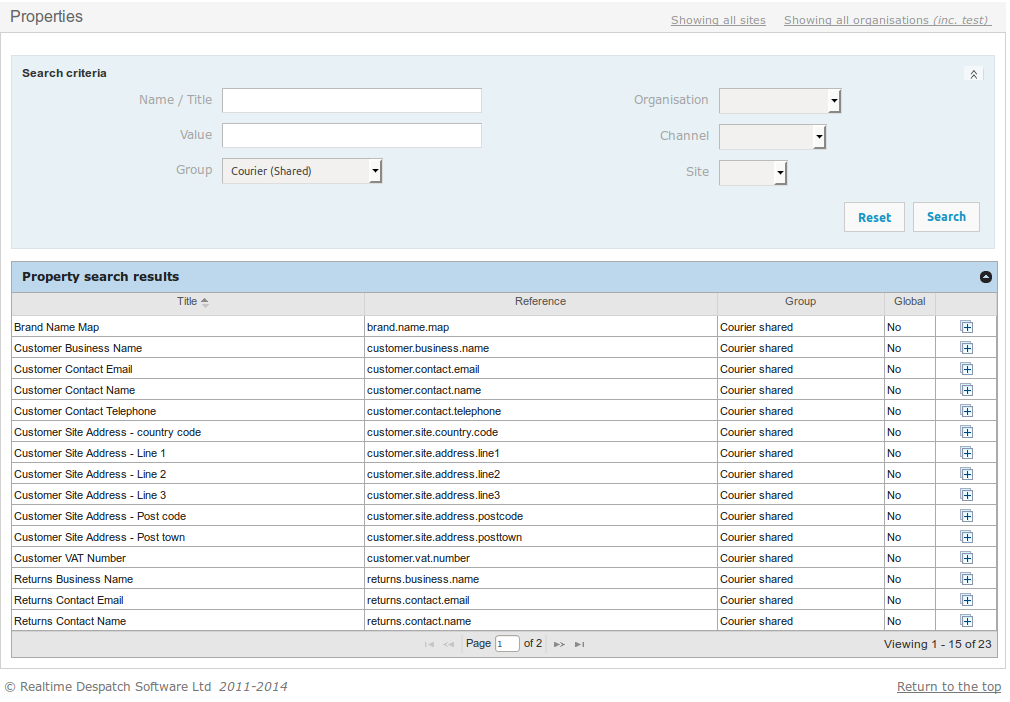Image resolution: width=1010 pixels, height=702 pixels.
Task: Expand the Returns Contact Name row
Action: [966, 621]
